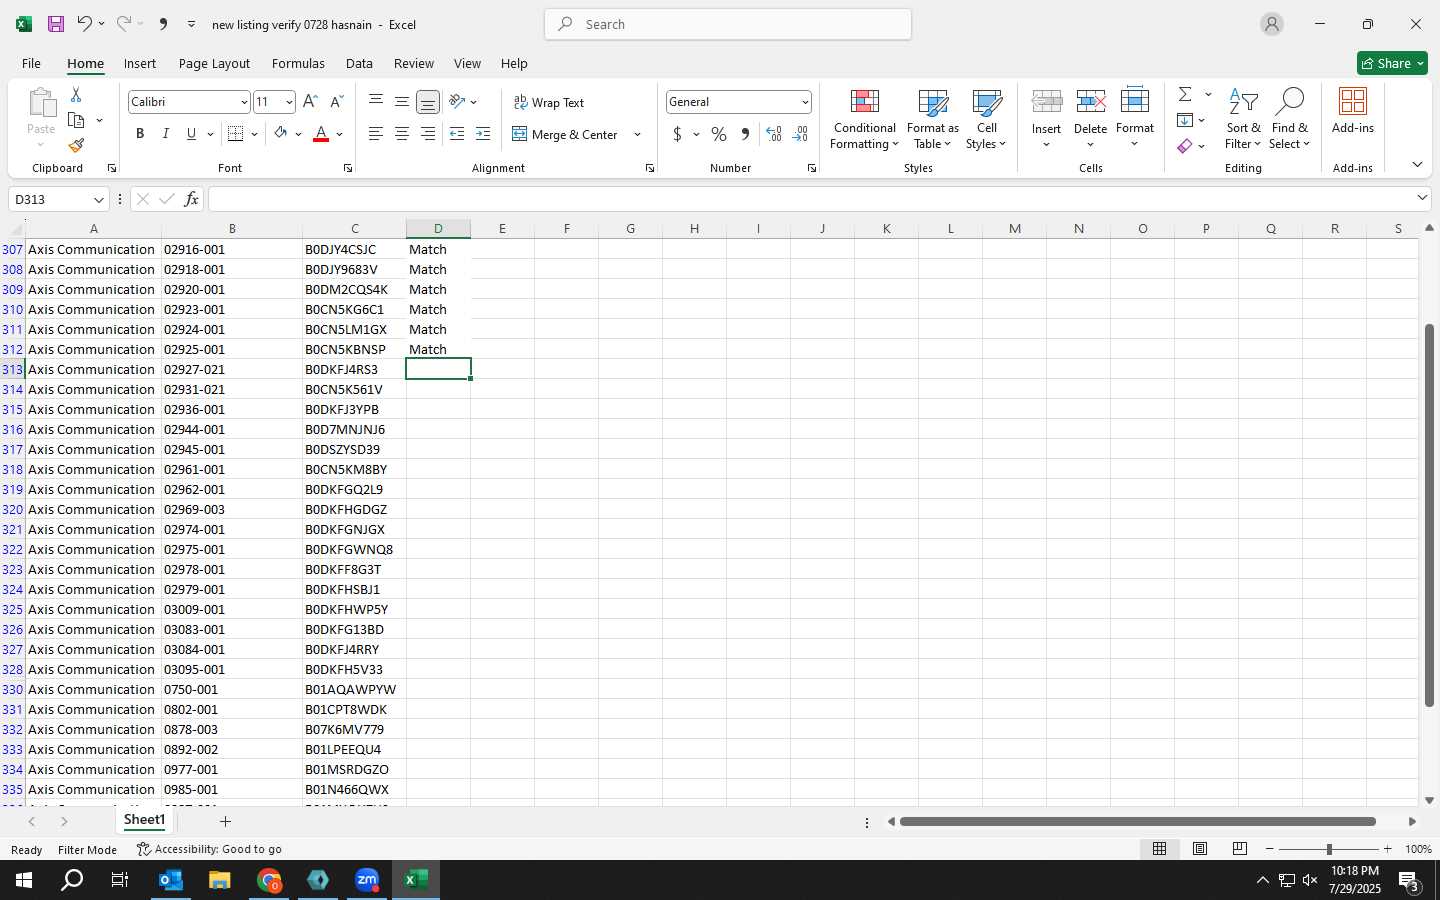The image size is (1440, 900).
Task: Apply comma style number format
Action: point(745,134)
